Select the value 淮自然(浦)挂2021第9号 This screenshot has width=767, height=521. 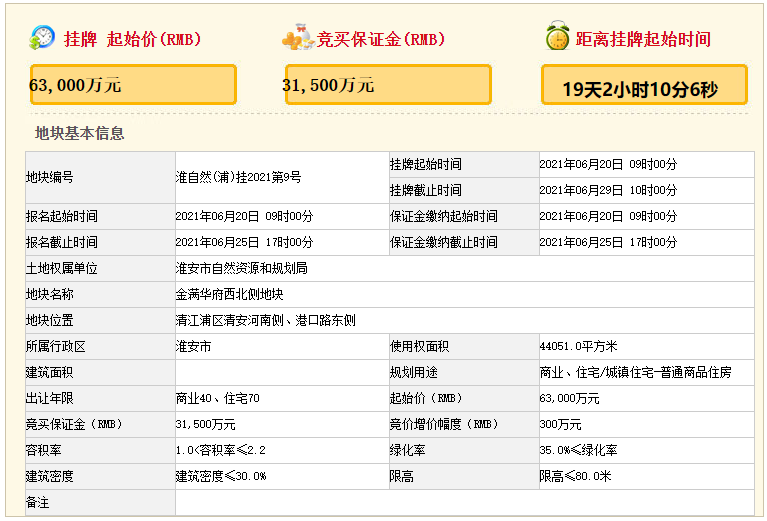point(238,177)
